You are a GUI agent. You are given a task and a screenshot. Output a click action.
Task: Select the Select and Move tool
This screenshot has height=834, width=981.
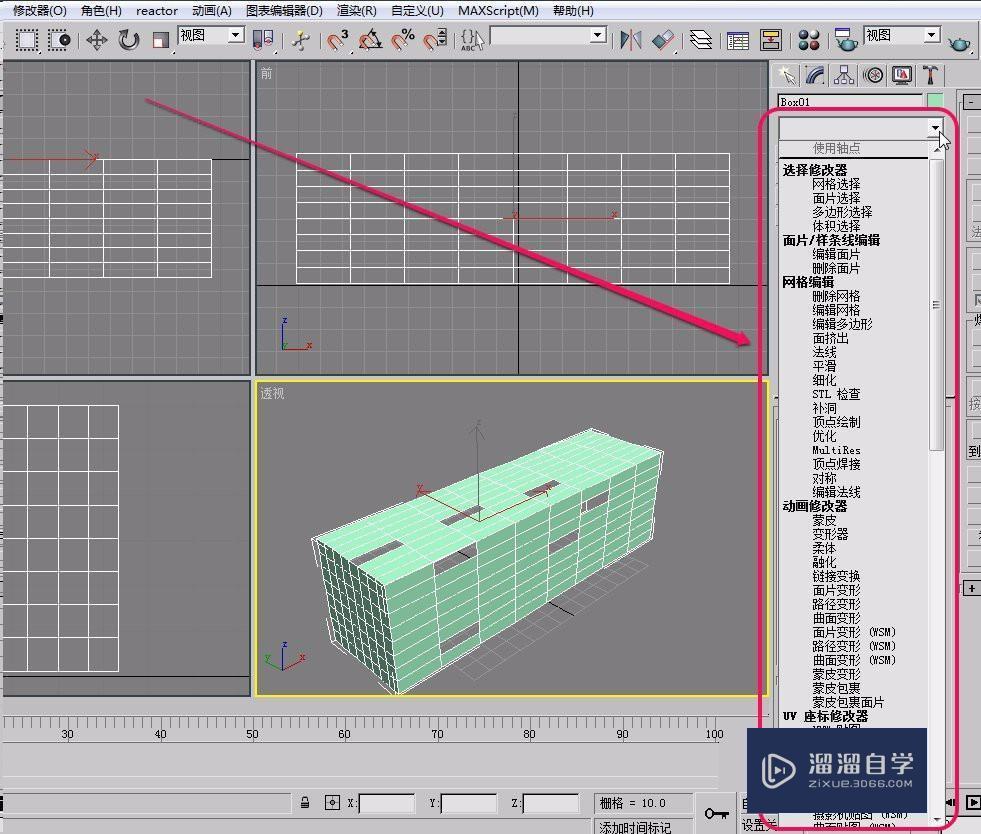point(97,40)
